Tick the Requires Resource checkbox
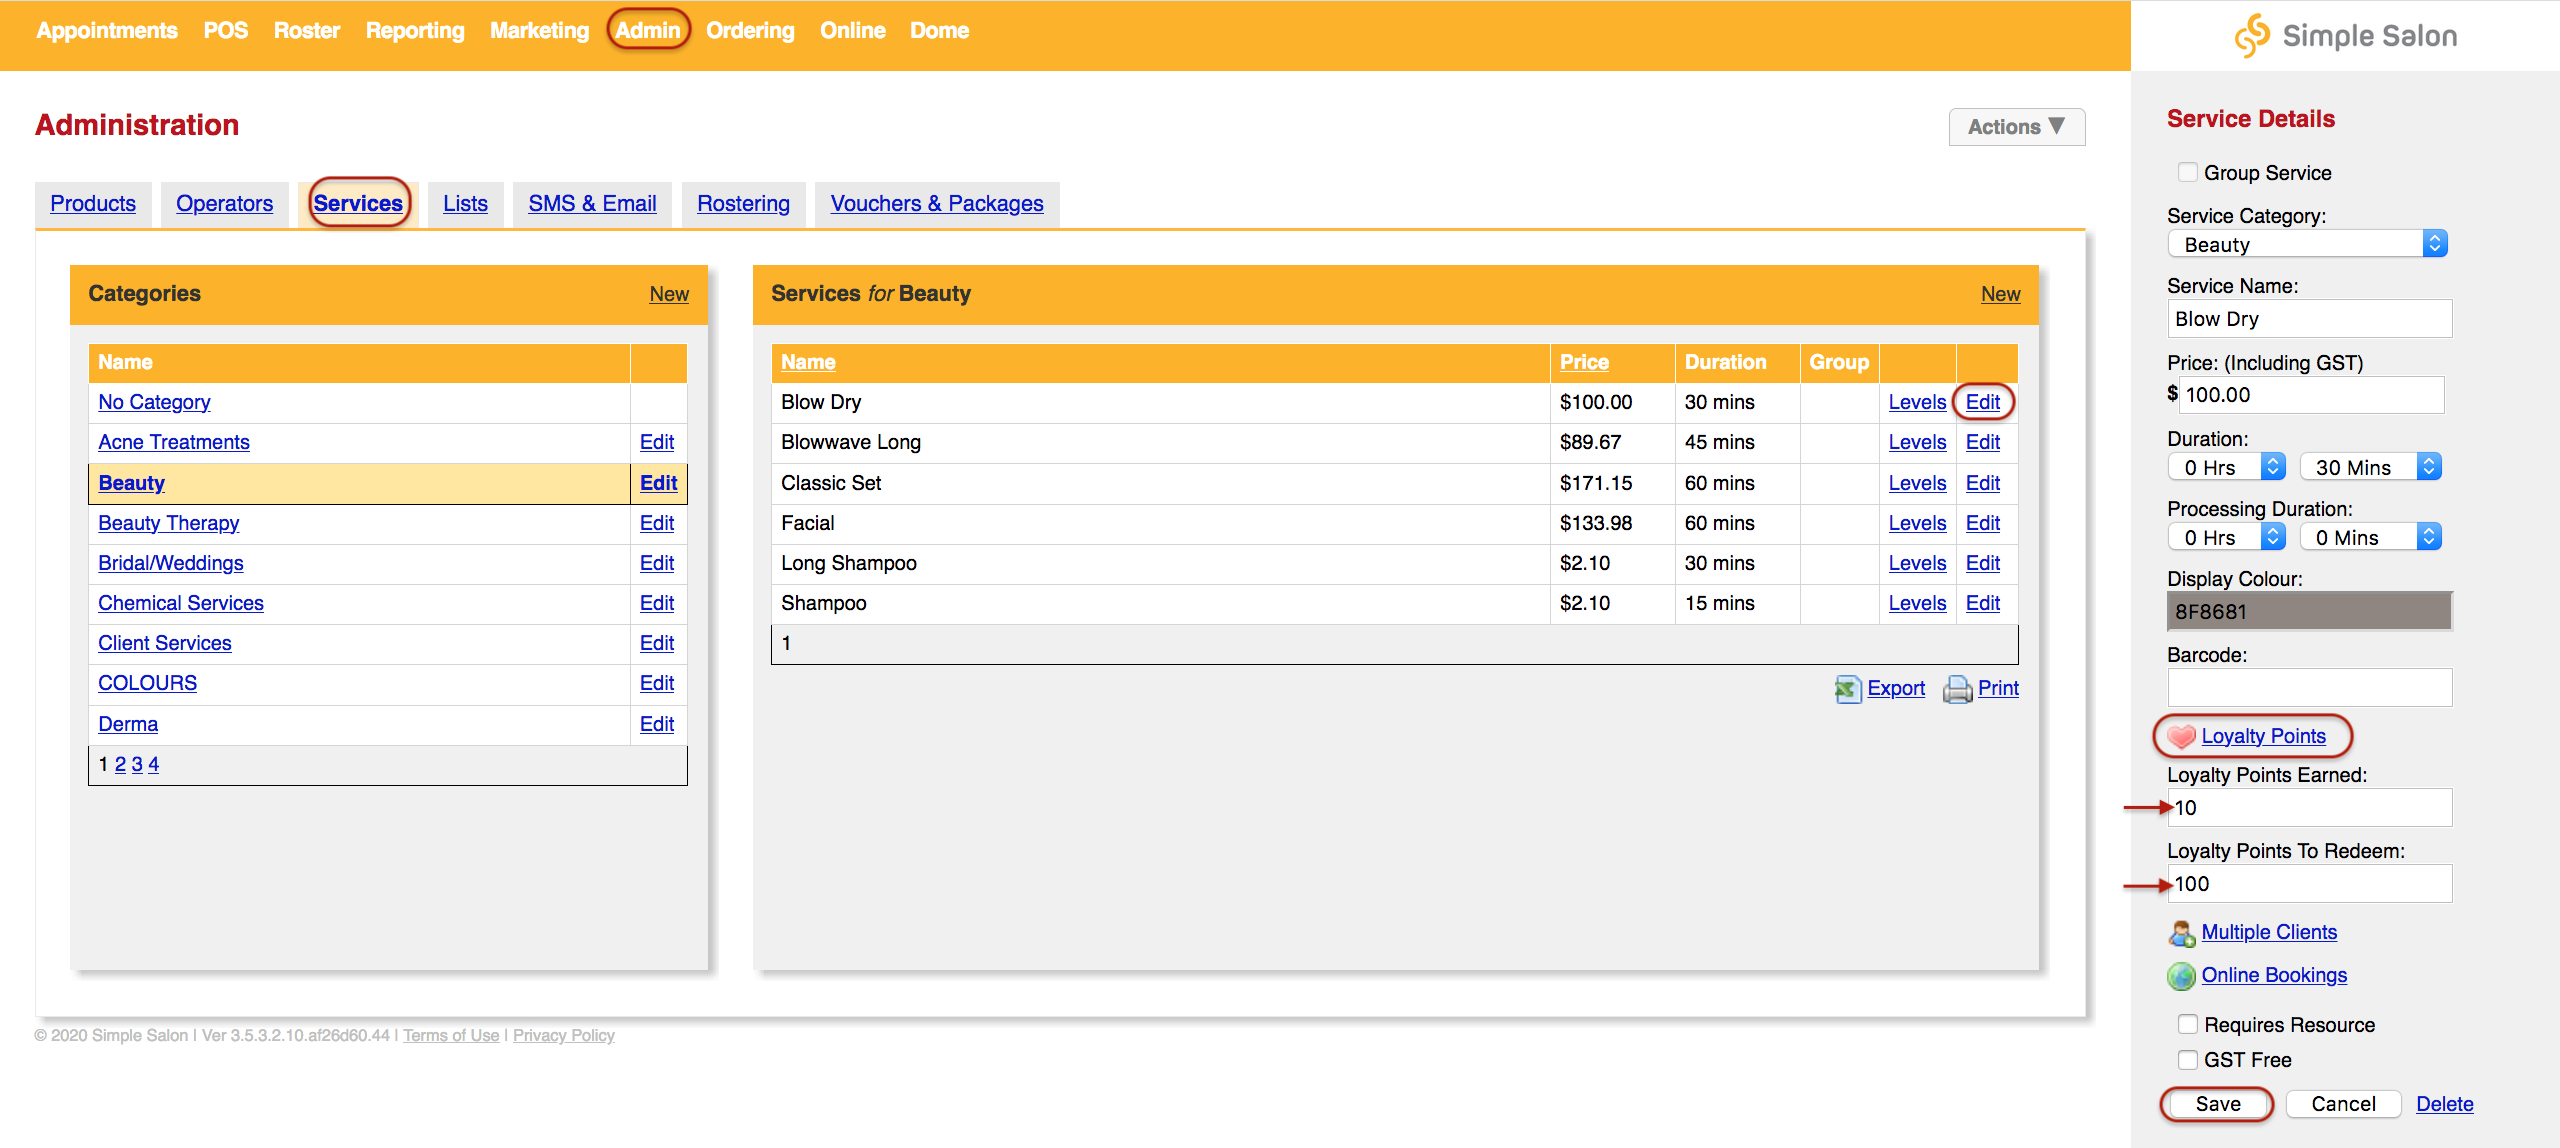2560x1148 pixels. [x=2188, y=1024]
